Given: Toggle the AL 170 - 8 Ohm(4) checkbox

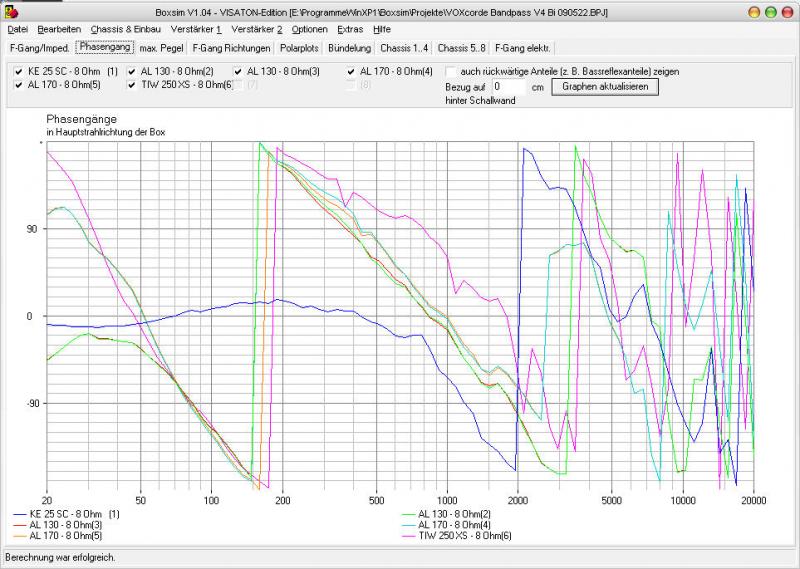Looking at the screenshot, I should [x=352, y=72].
